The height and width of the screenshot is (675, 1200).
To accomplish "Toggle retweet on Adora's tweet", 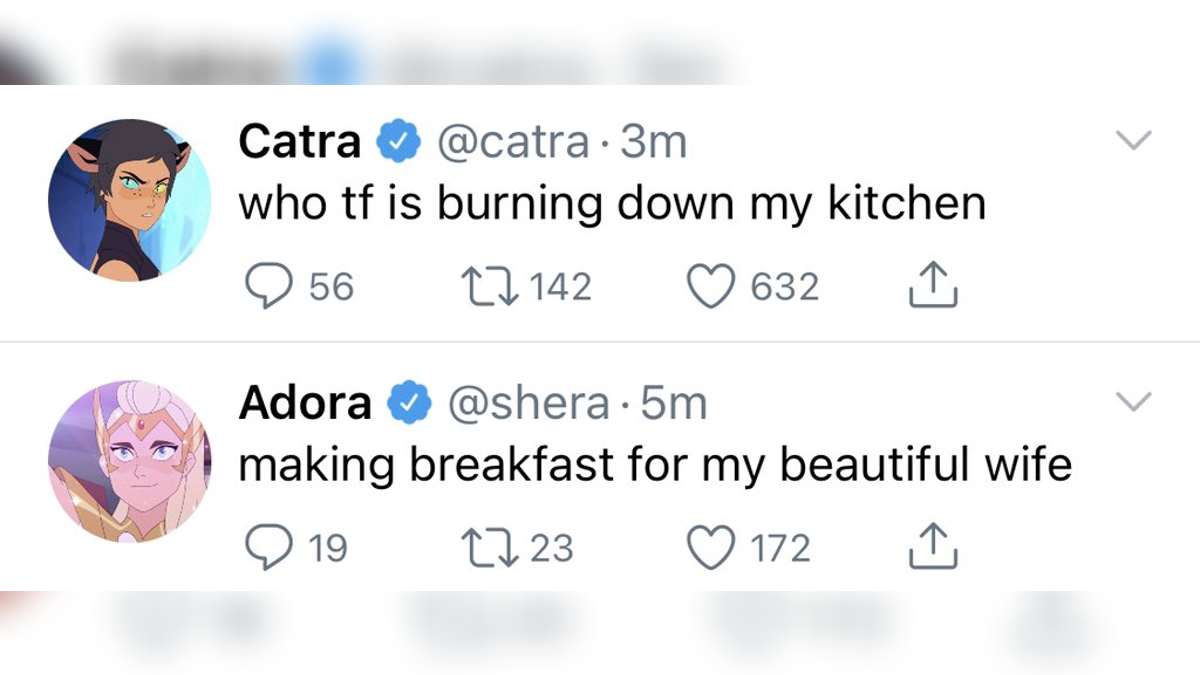I will (490, 545).
